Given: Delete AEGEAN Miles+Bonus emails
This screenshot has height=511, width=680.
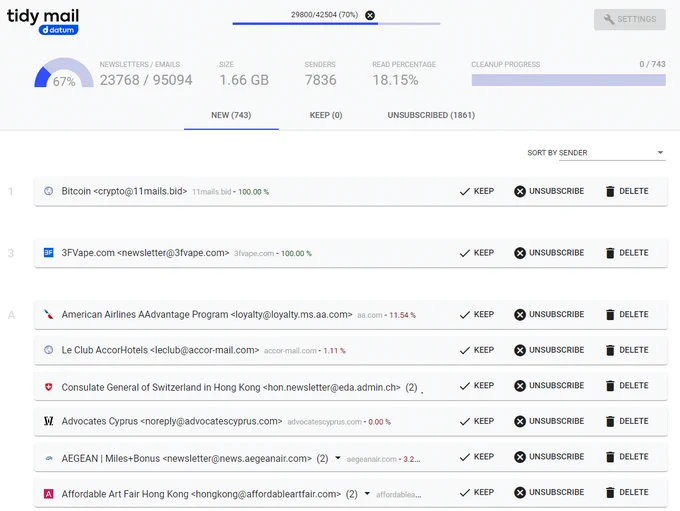Looking at the screenshot, I should (x=627, y=457).
